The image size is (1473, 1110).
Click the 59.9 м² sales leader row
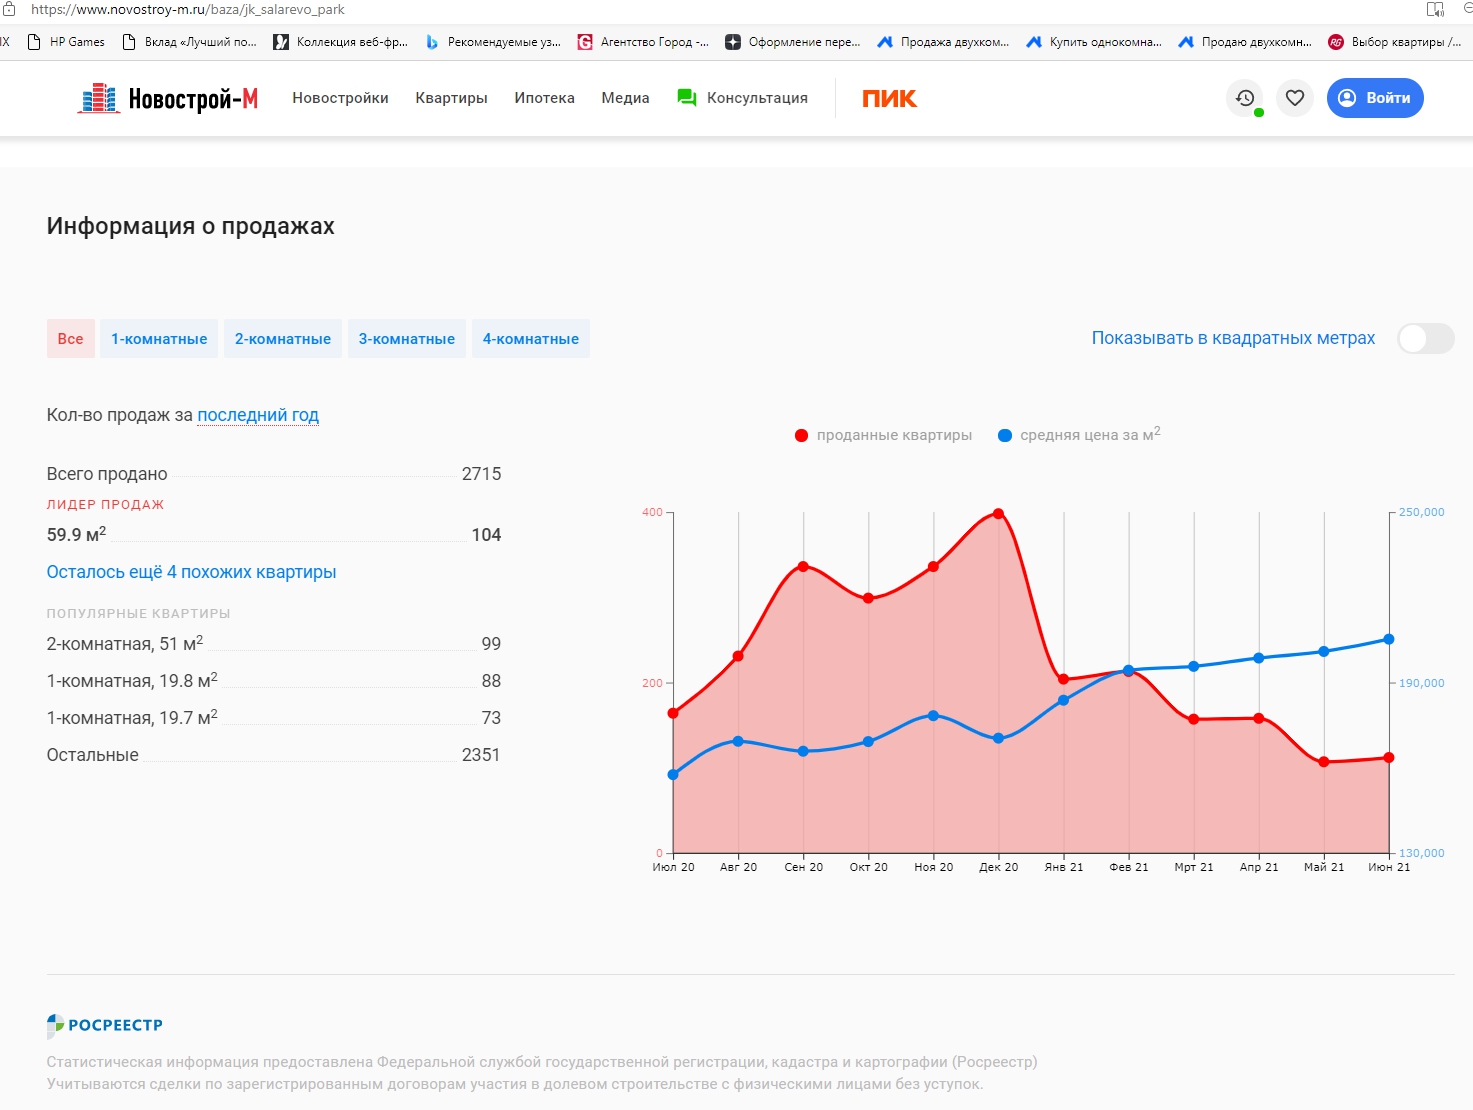click(274, 534)
